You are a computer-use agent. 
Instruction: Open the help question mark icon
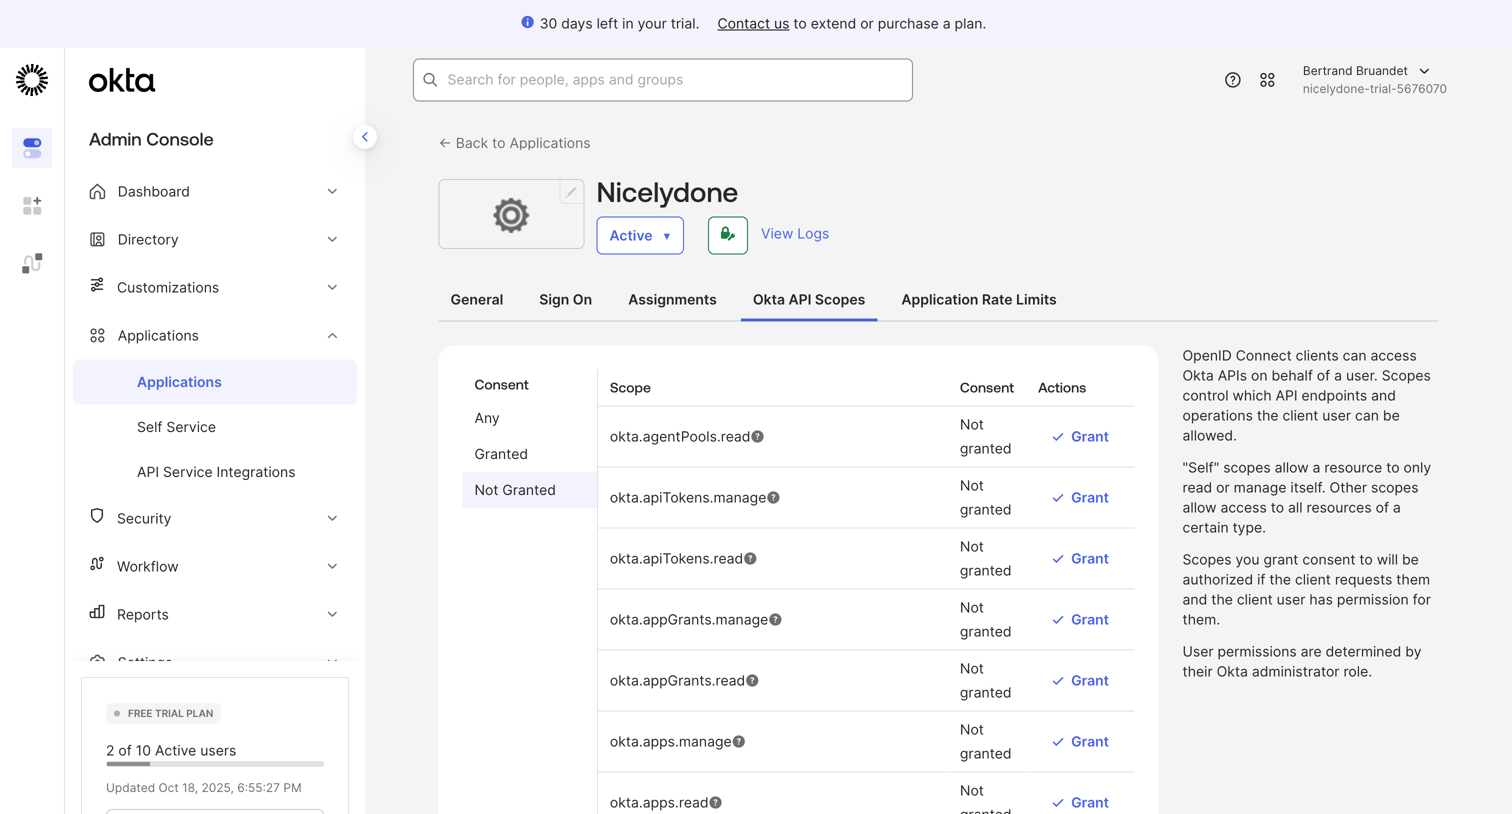[x=1232, y=80]
